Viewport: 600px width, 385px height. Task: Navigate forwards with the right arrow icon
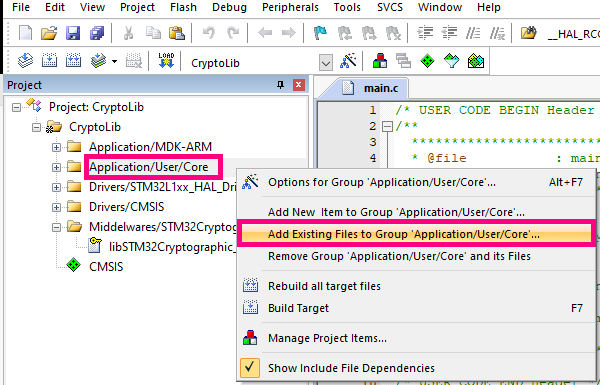[289, 33]
